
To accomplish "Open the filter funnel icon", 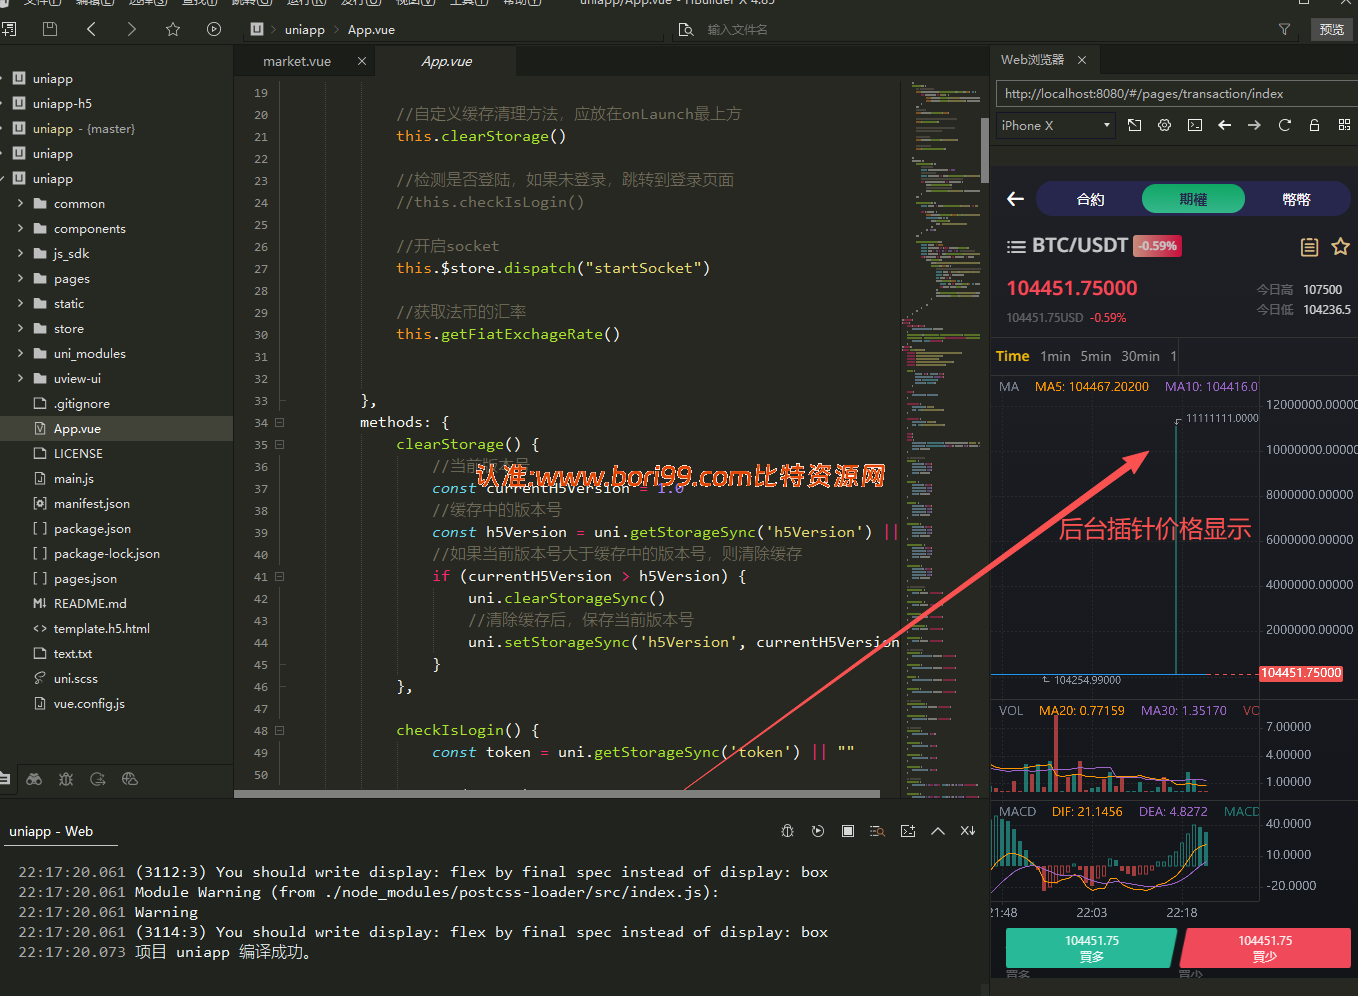I will 1284,30.
